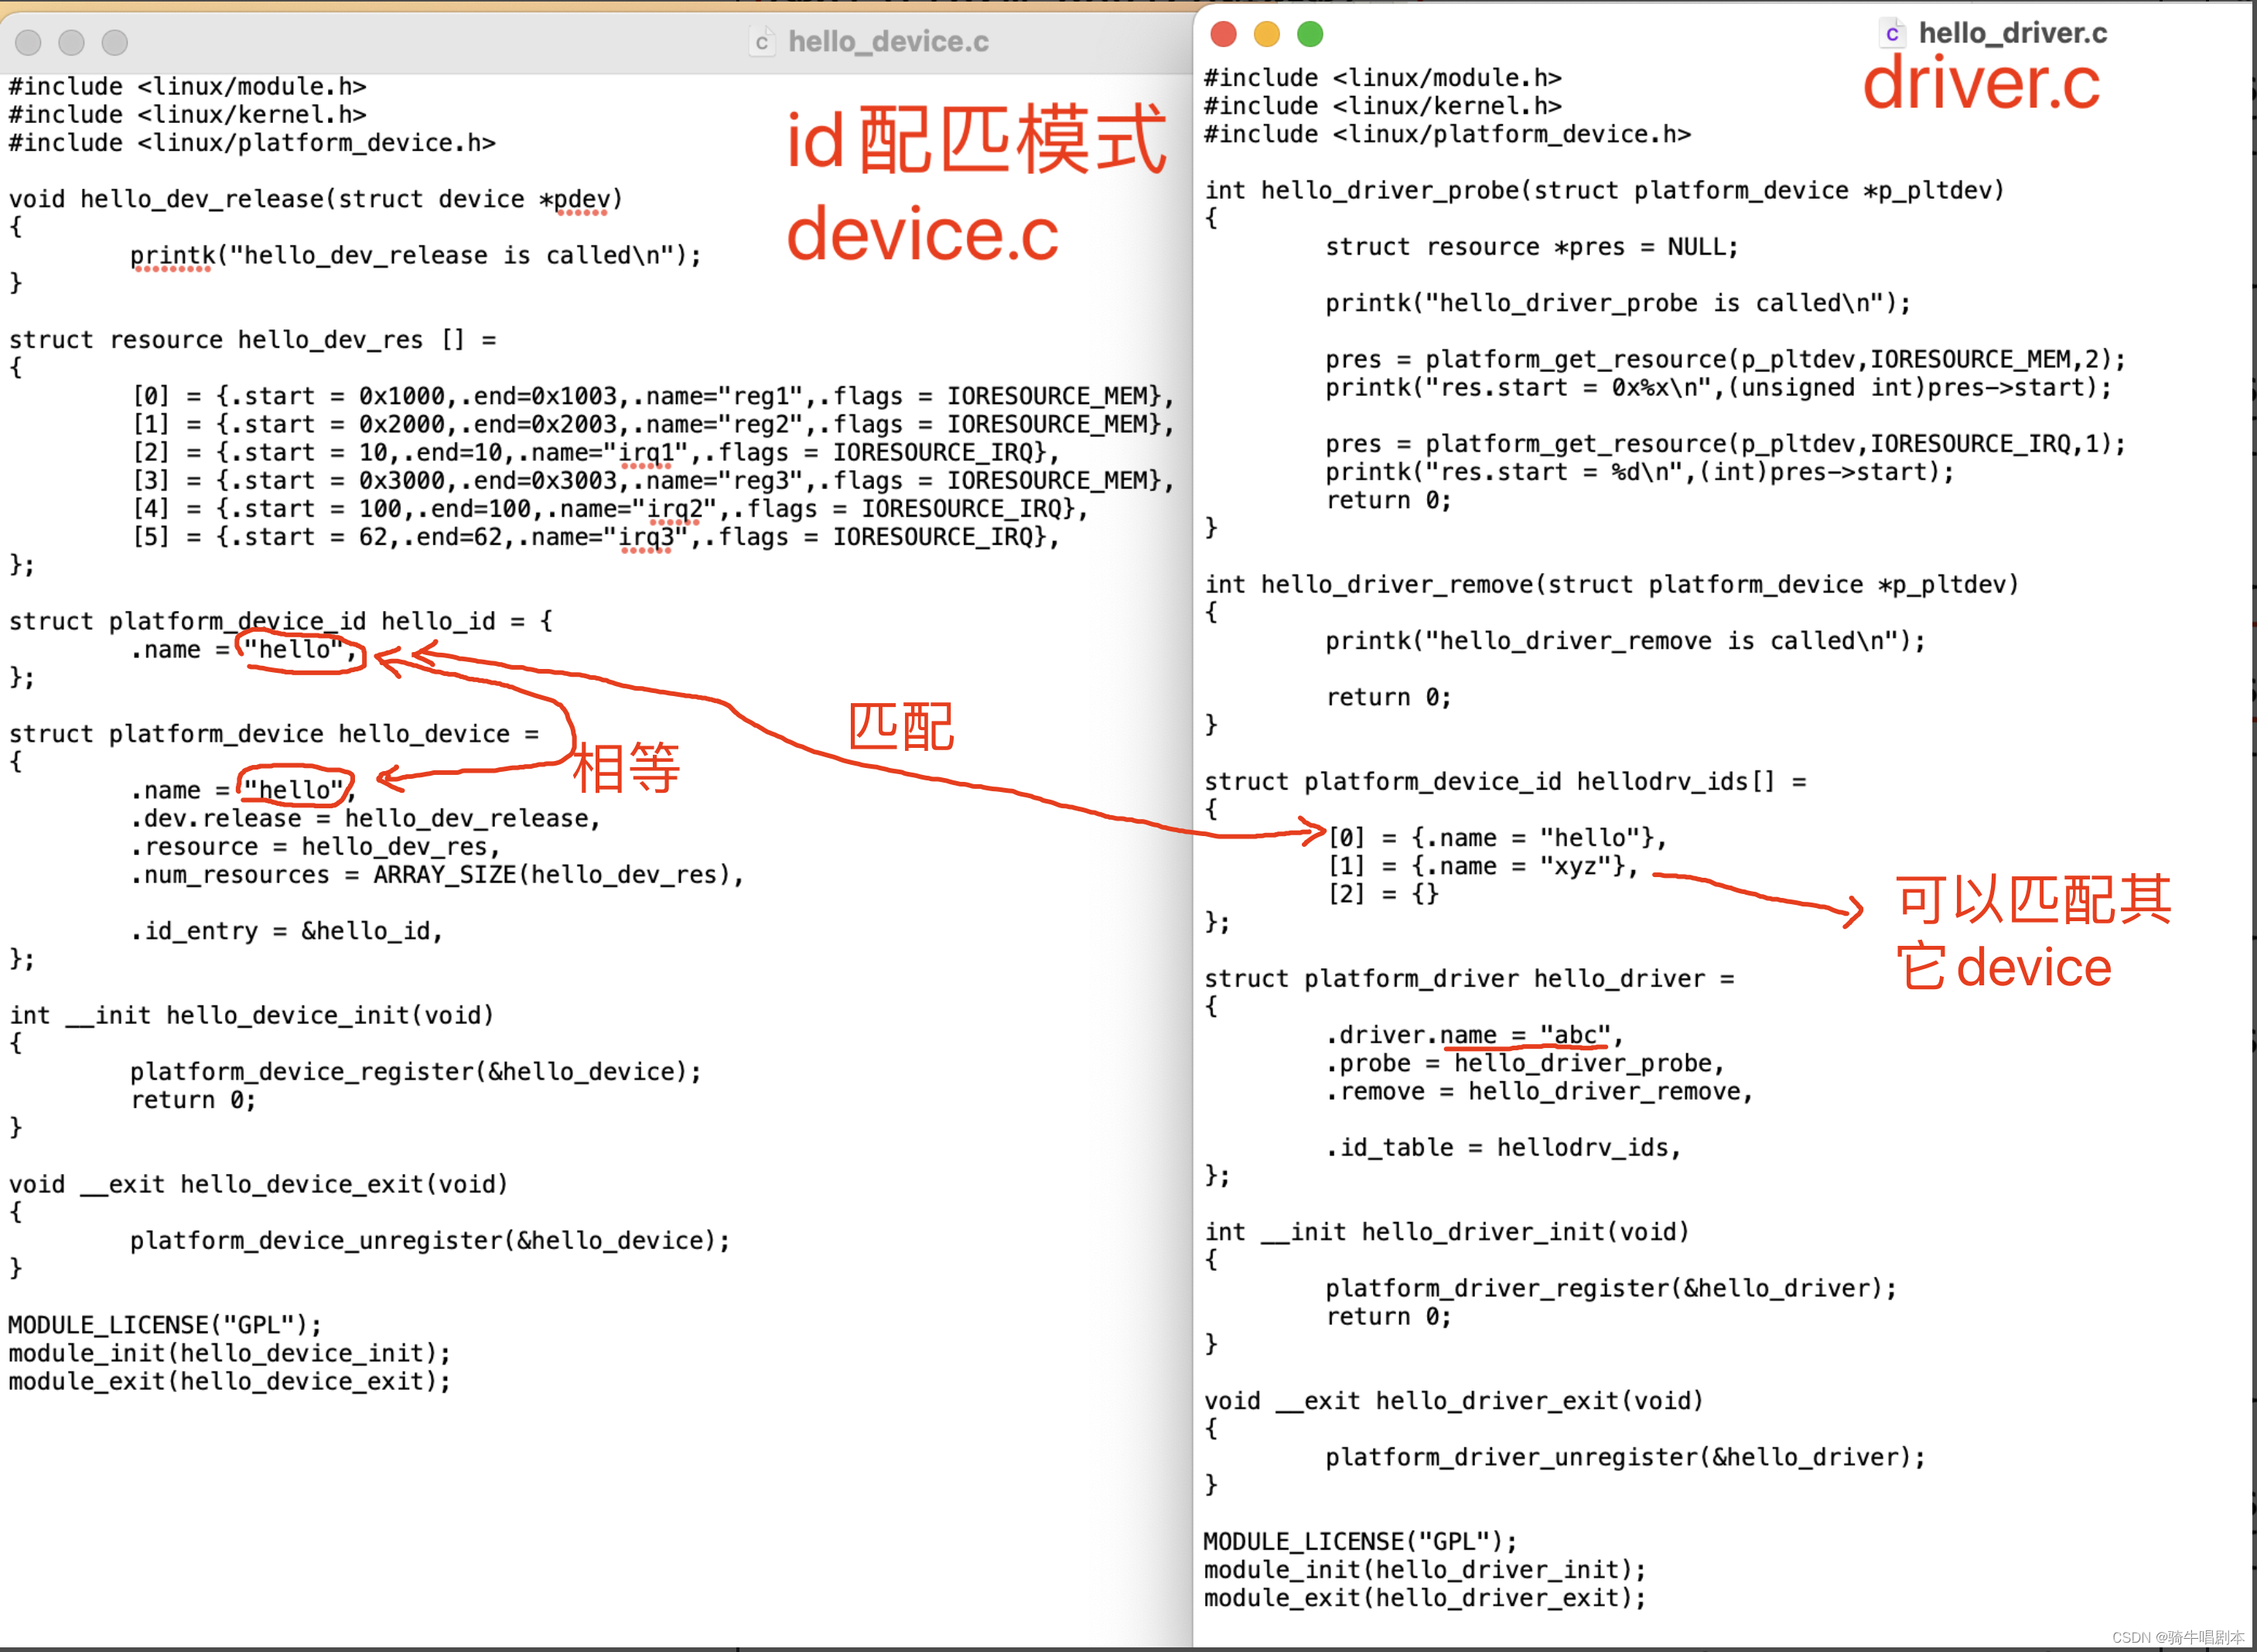This screenshot has height=1652, width=2257.
Task: Click resource row [3] with name reg3
Action: 653,480
